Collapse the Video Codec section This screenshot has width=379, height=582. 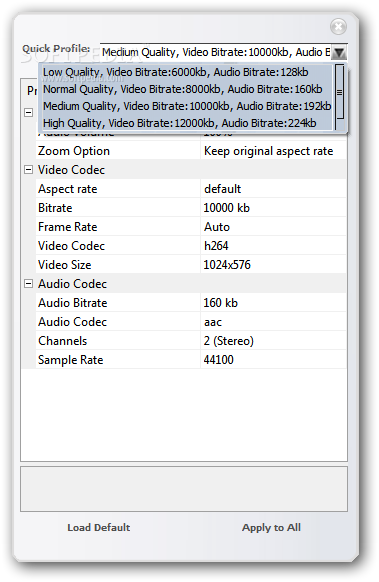pyautogui.click(x=28, y=170)
